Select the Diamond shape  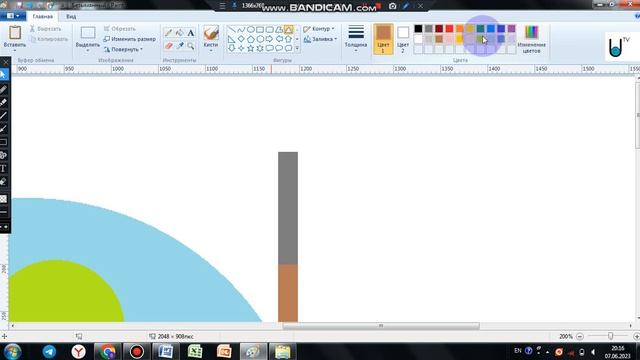coord(241,39)
